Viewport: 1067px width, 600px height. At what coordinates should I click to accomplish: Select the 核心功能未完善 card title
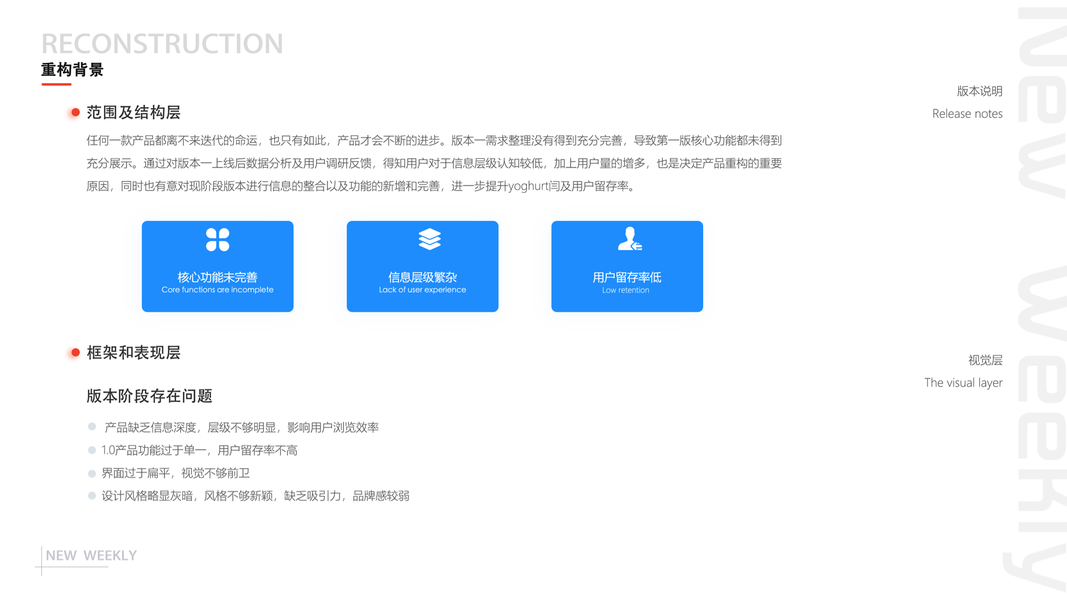point(218,277)
